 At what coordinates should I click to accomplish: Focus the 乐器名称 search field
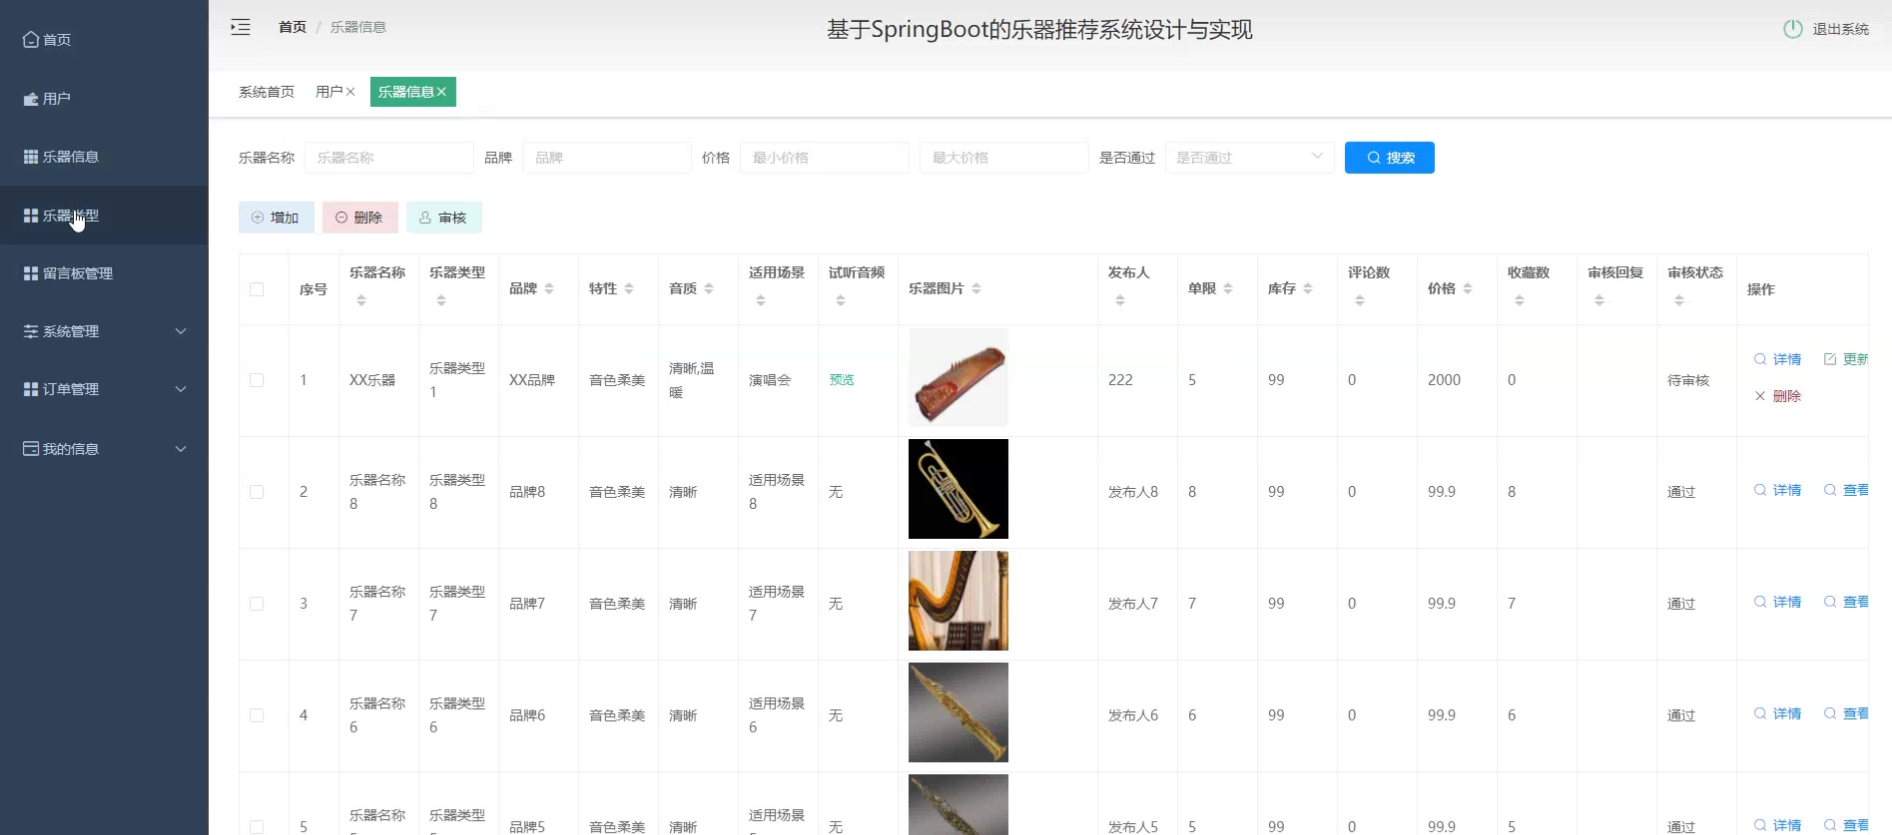(389, 158)
